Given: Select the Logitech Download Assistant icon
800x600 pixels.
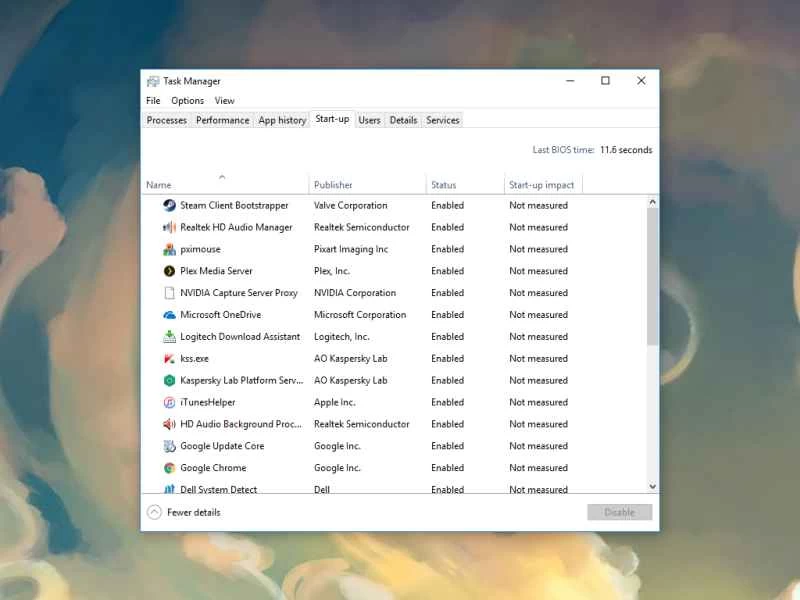Looking at the screenshot, I should 168,337.
